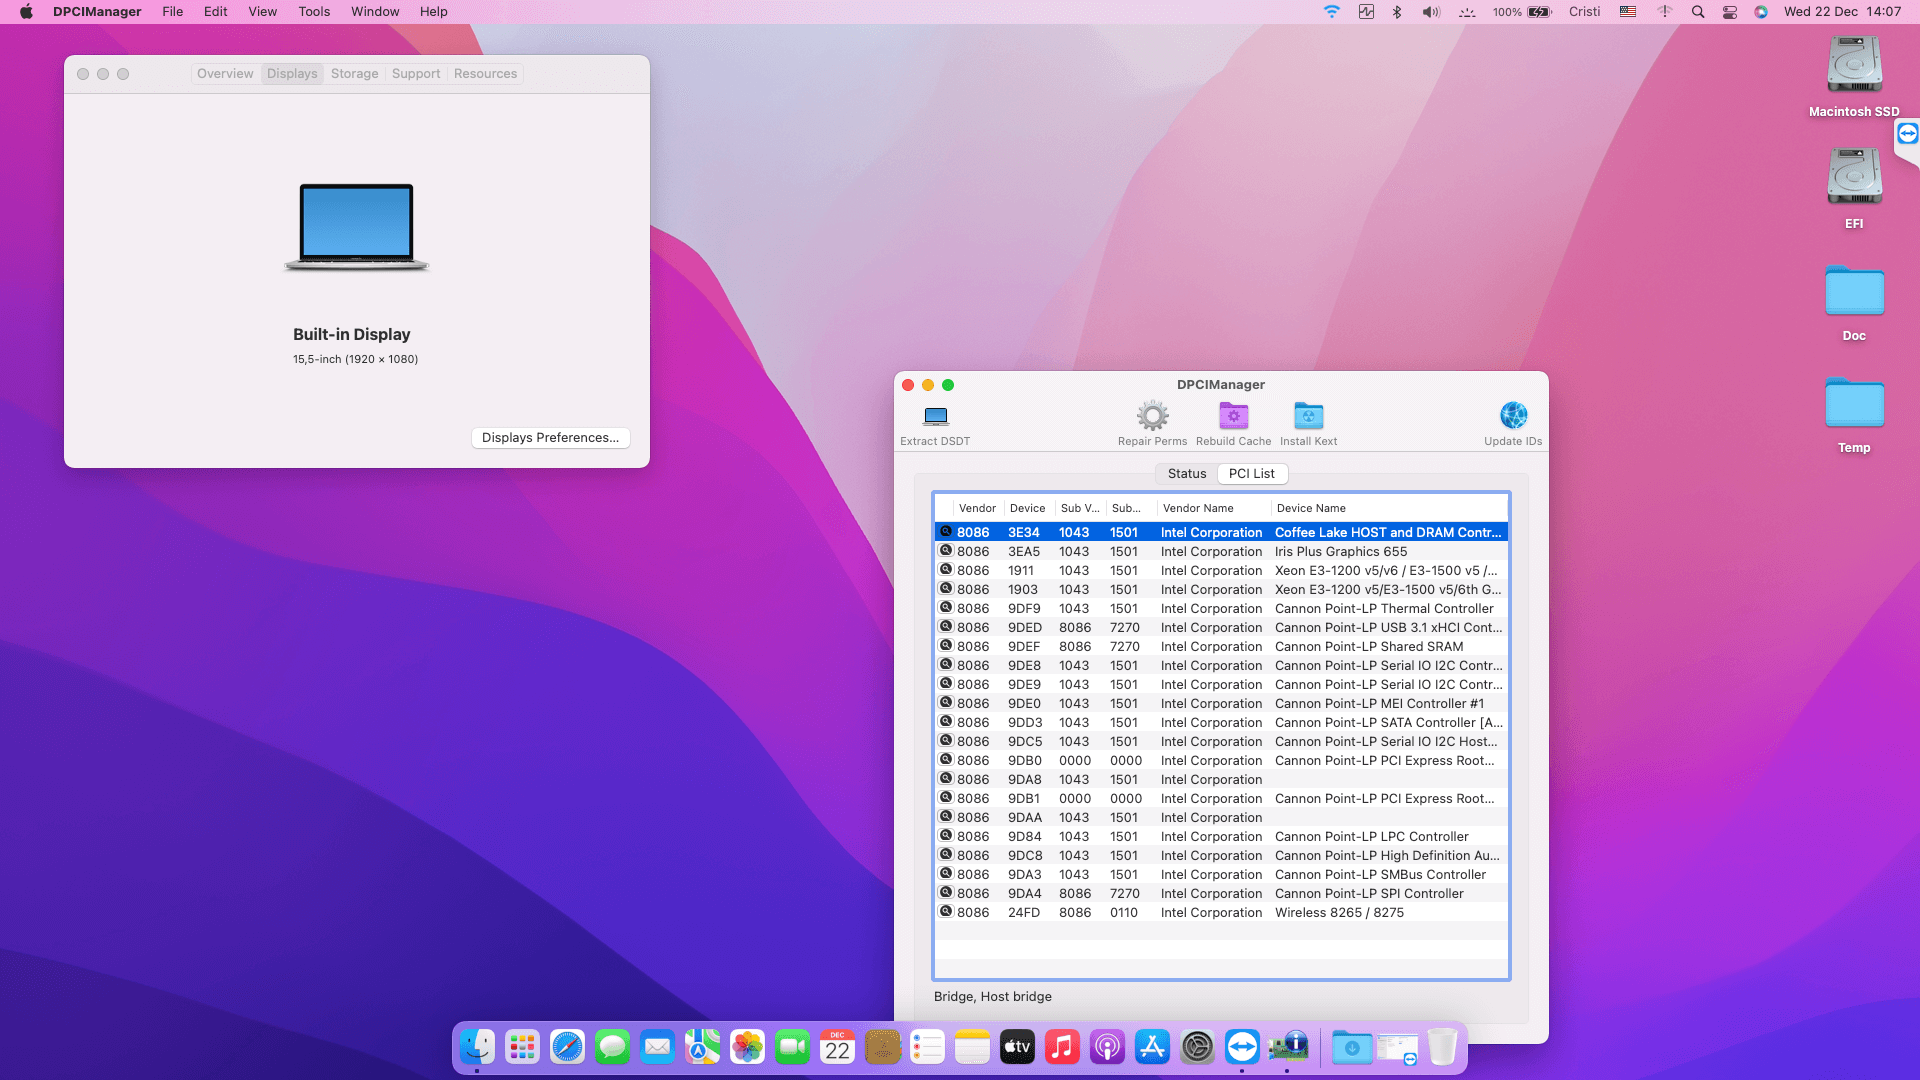Open FaceTime from the Dock
The width and height of the screenshot is (1920, 1080).
pos(792,1047)
